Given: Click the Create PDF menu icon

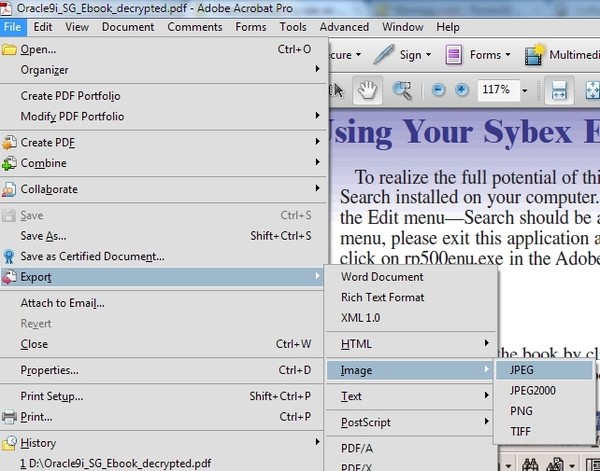Looking at the screenshot, I should point(9,143).
